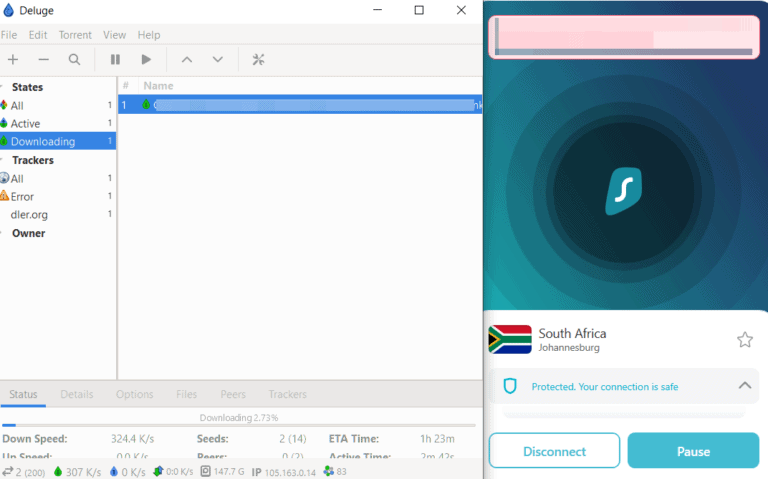Move torrent down in the queue
This screenshot has height=479, width=768.
point(217,60)
